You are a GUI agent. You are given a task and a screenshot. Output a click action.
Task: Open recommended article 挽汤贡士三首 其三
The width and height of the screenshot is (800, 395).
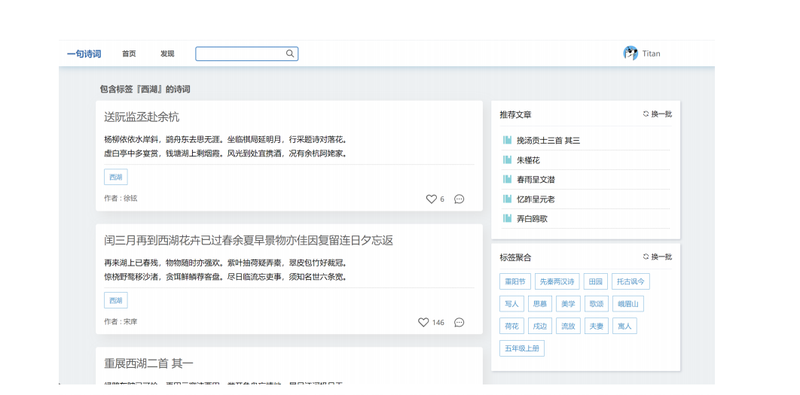coord(548,140)
